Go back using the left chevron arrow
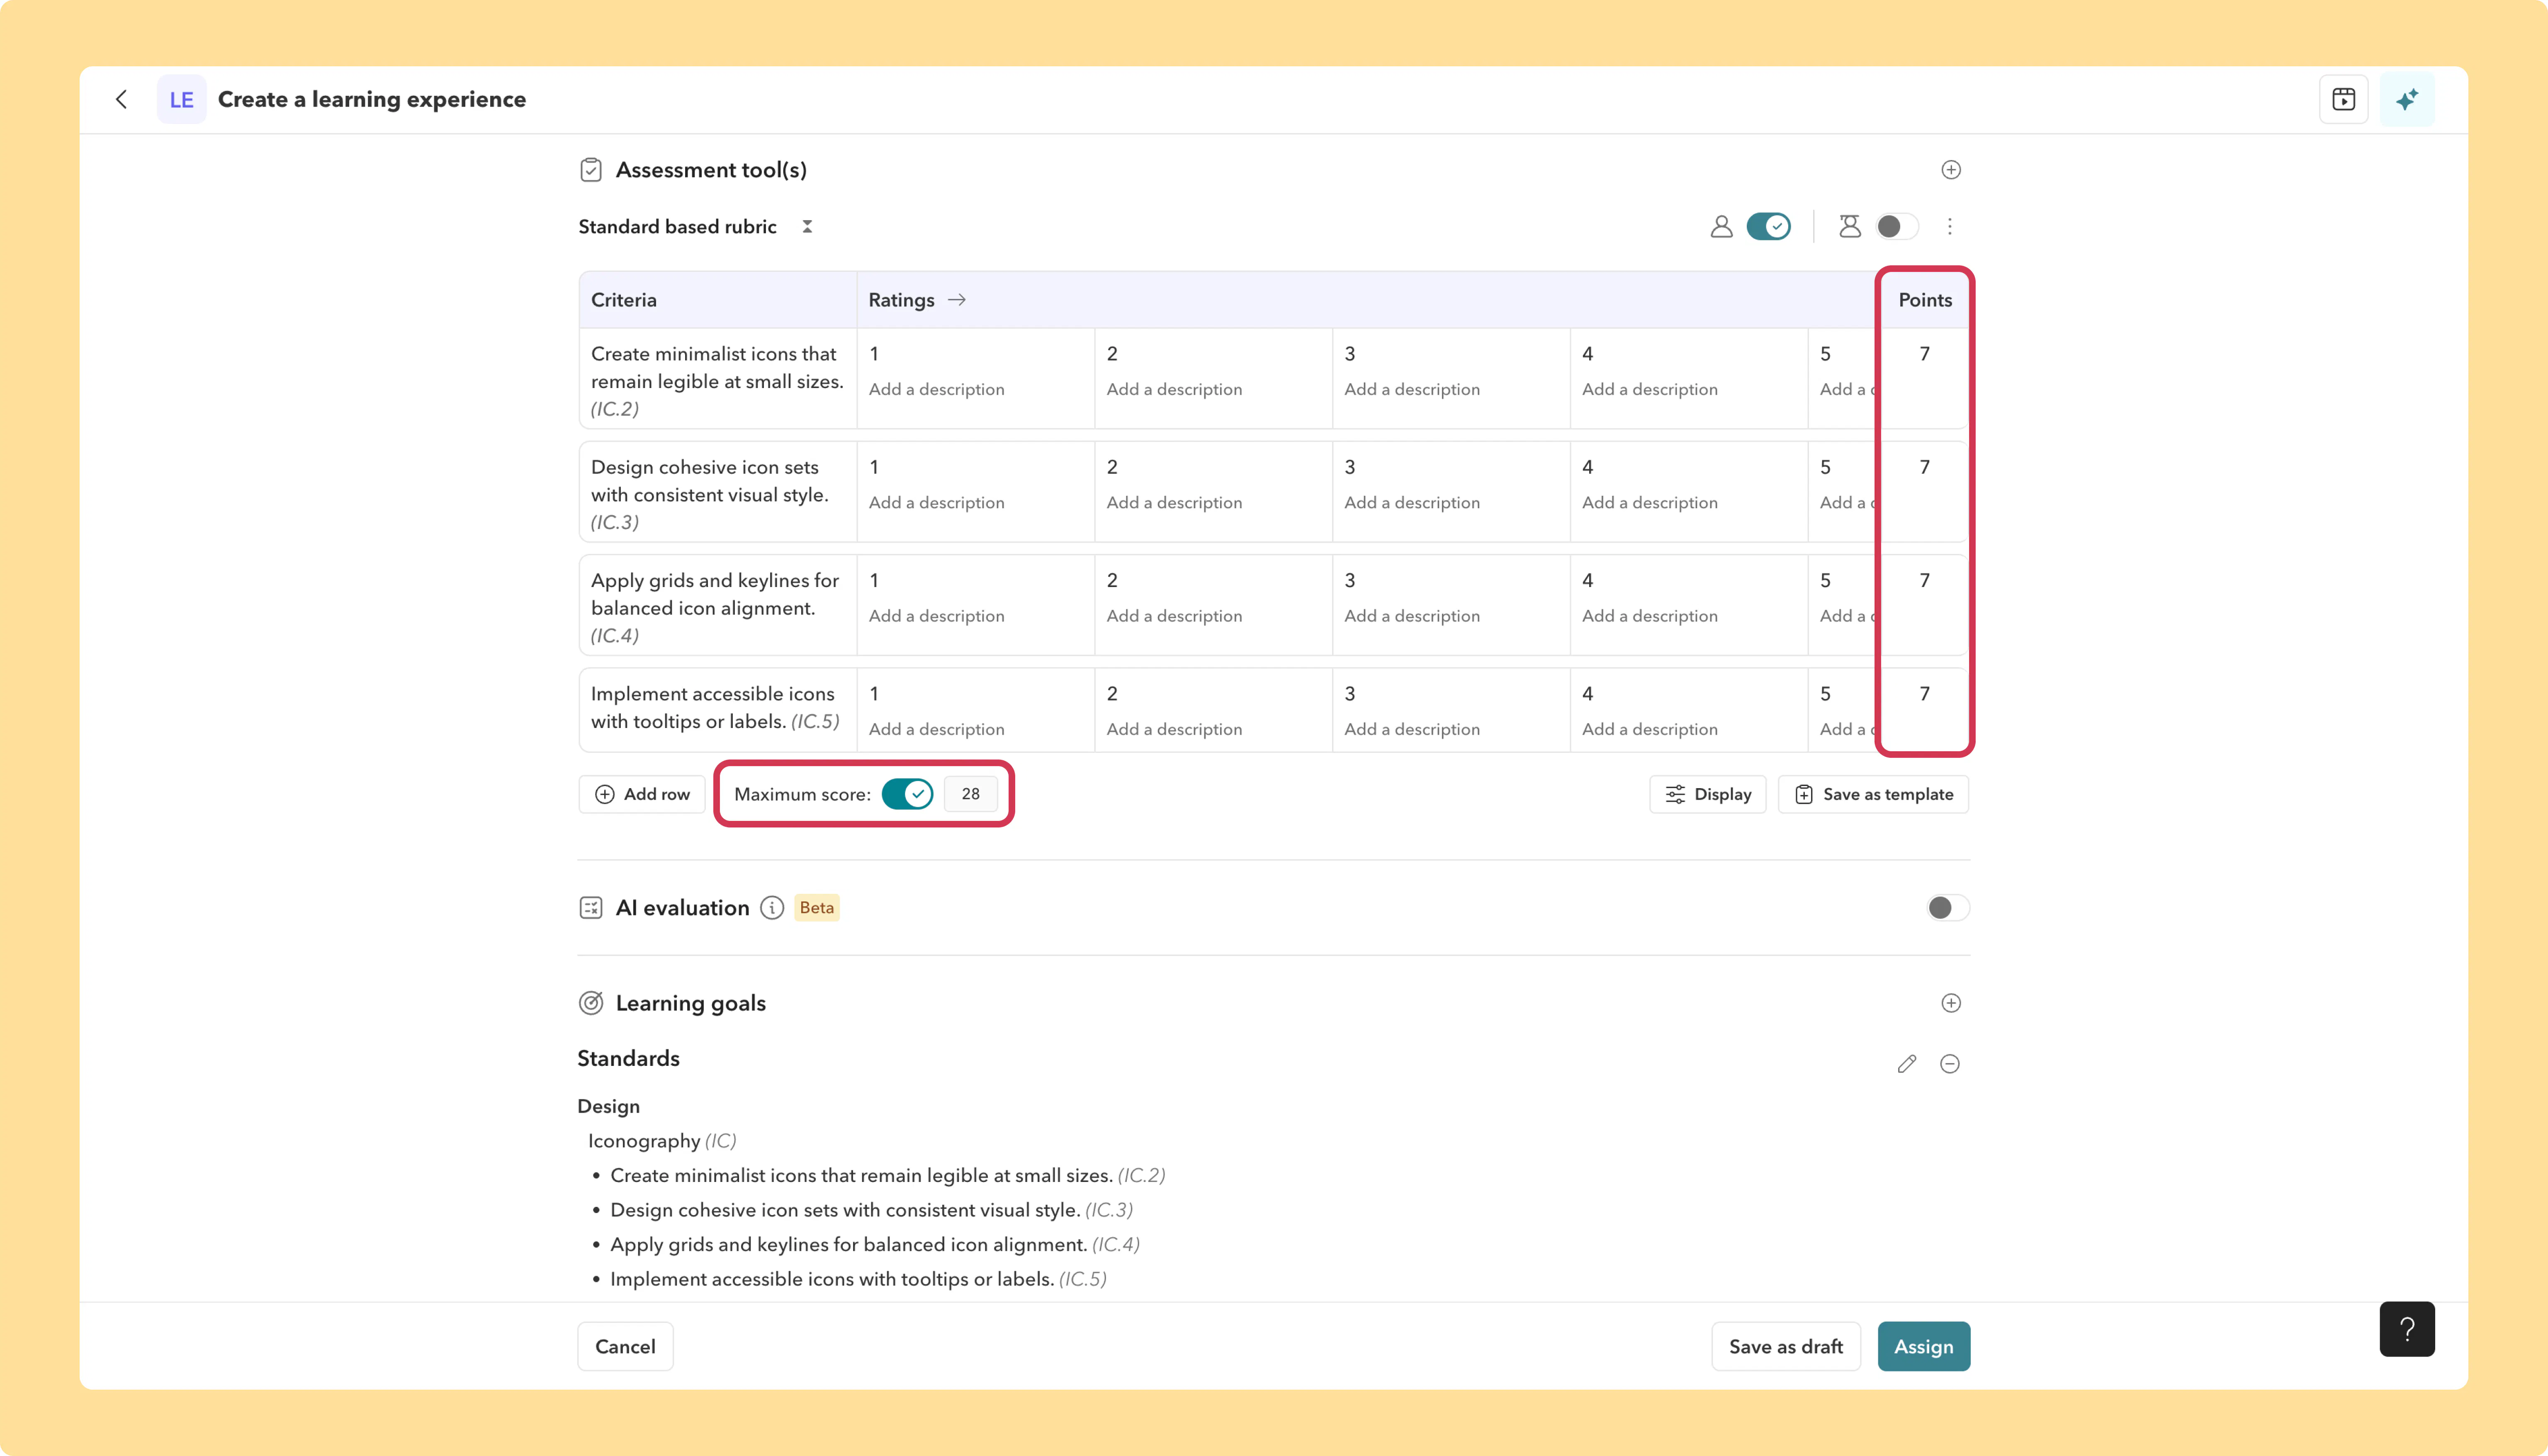The height and width of the screenshot is (1456, 2548). 121,99
